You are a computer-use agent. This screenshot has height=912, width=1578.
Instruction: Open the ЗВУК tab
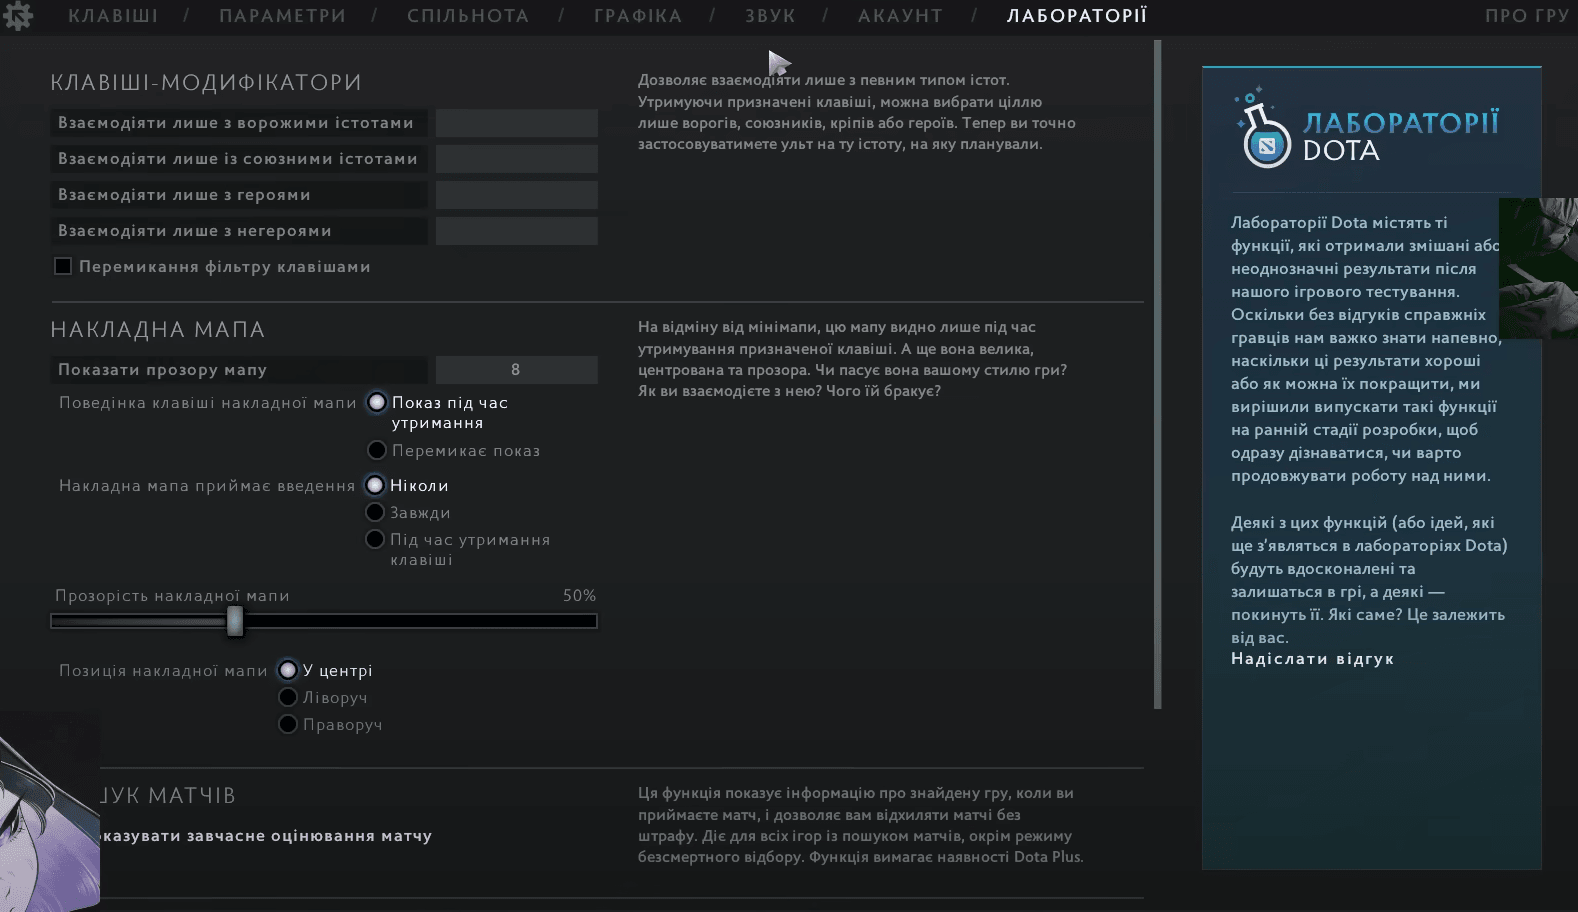click(x=771, y=16)
